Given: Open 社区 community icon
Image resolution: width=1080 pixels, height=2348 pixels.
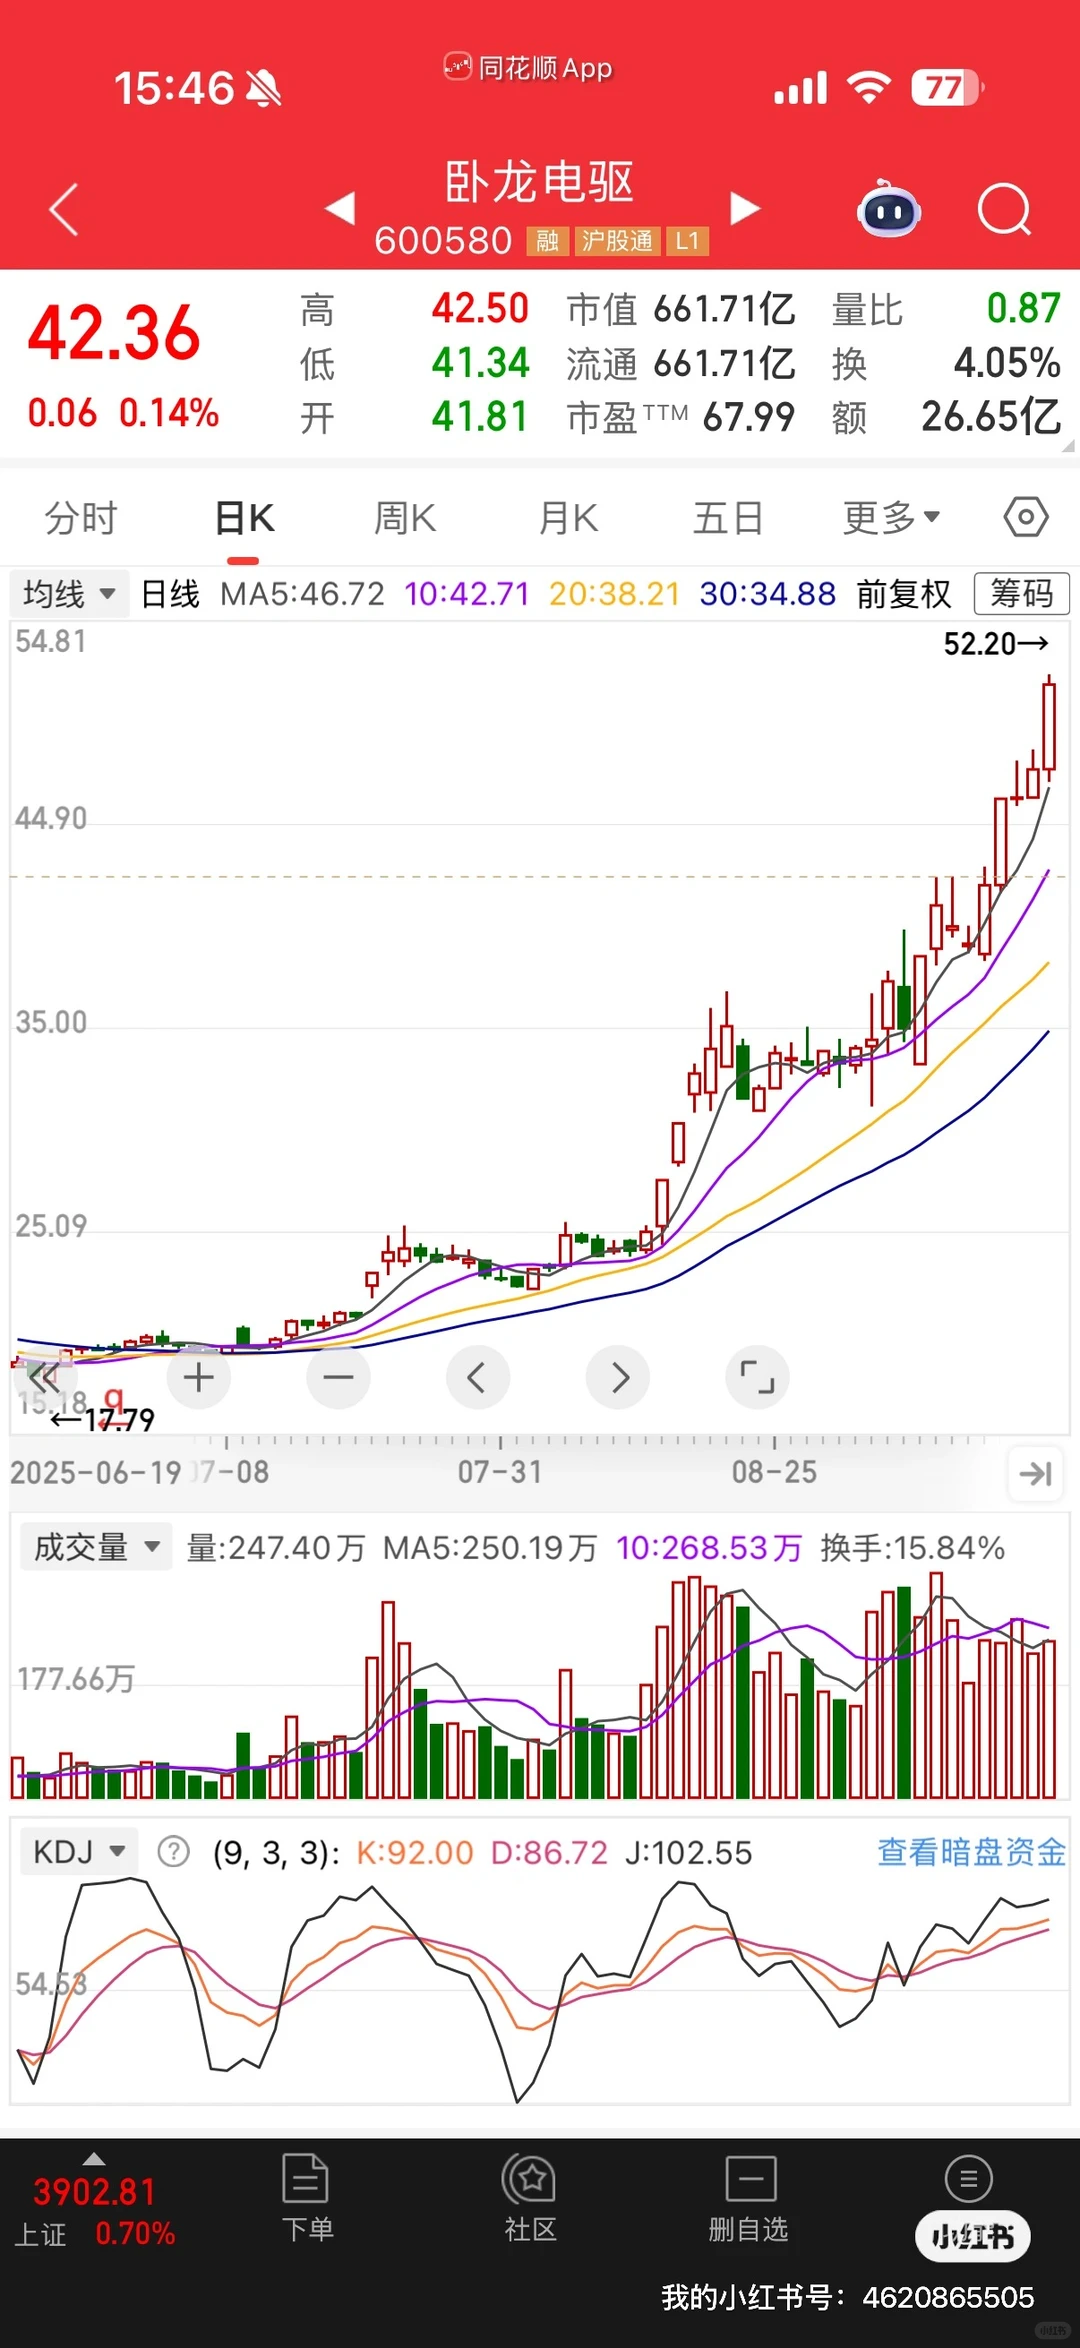Looking at the screenshot, I should 531,2198.
